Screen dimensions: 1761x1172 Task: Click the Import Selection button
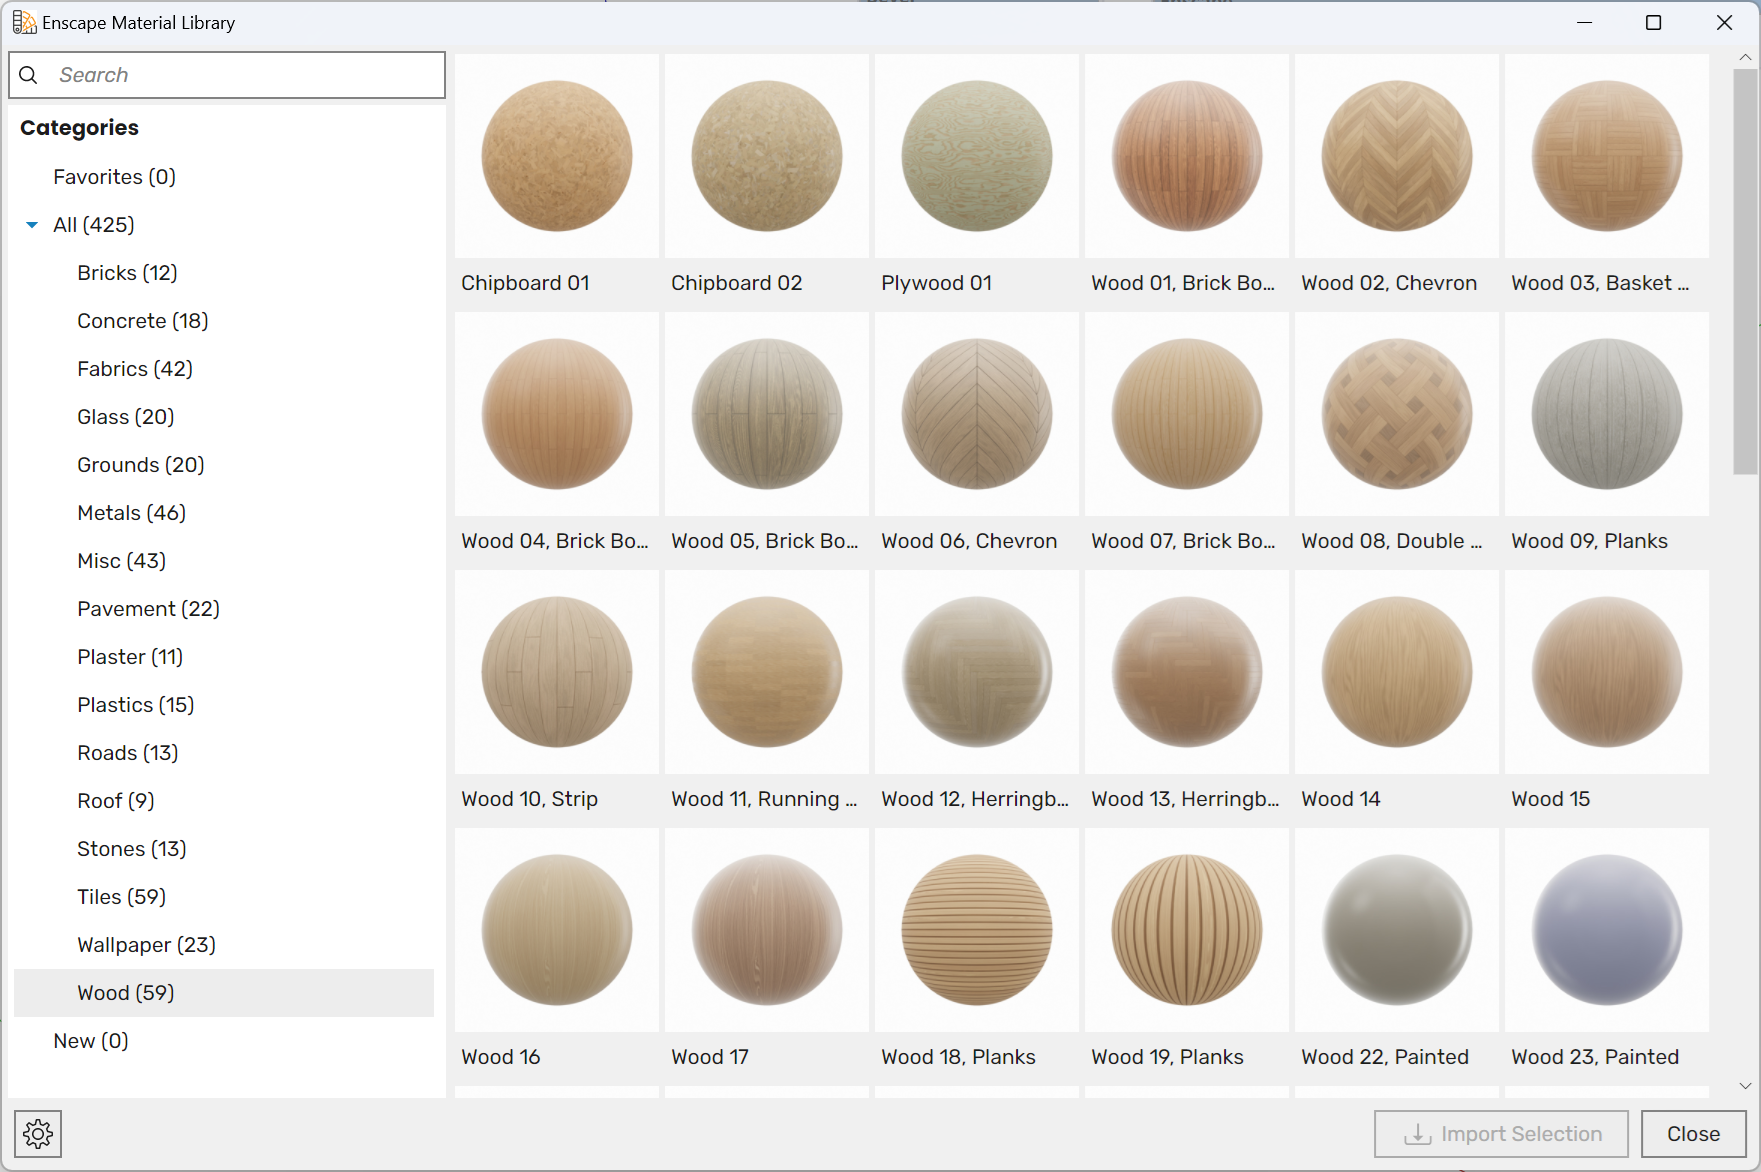pyautogui.click(x=1500, y=1133)
